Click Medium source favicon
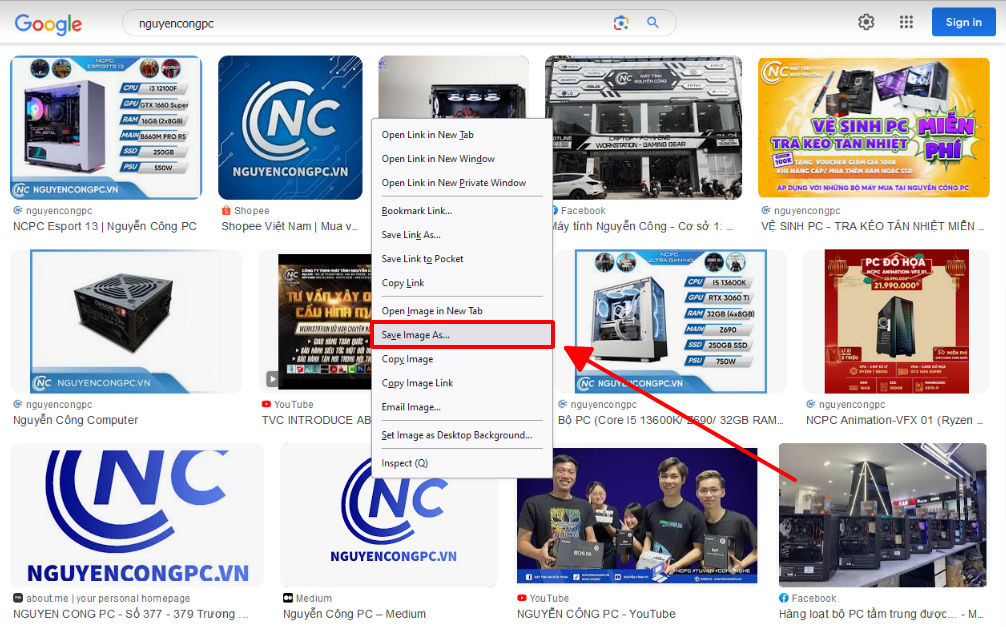 [288, 598]
